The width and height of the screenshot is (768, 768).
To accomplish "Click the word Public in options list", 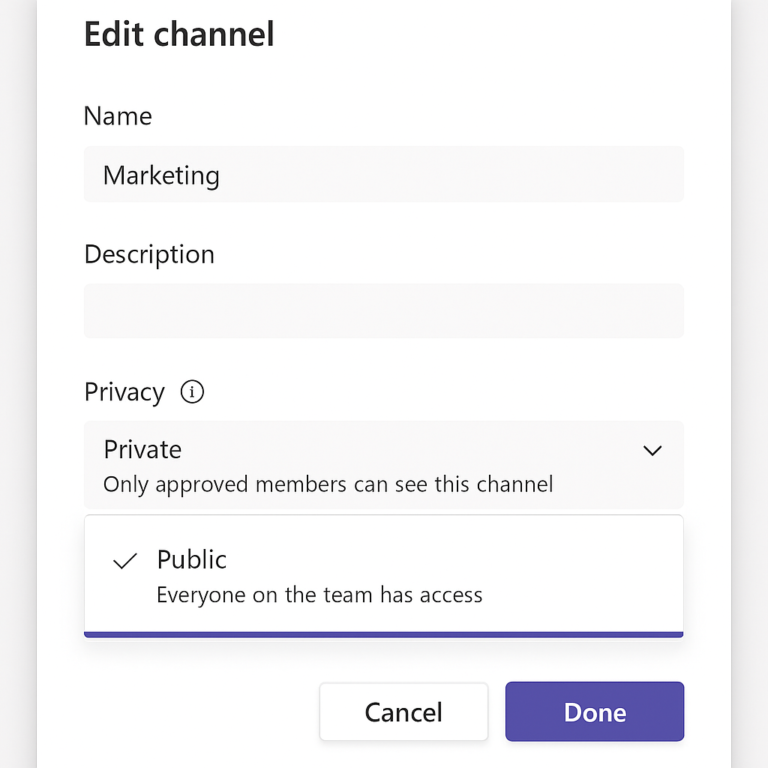I will click(192, 559).
